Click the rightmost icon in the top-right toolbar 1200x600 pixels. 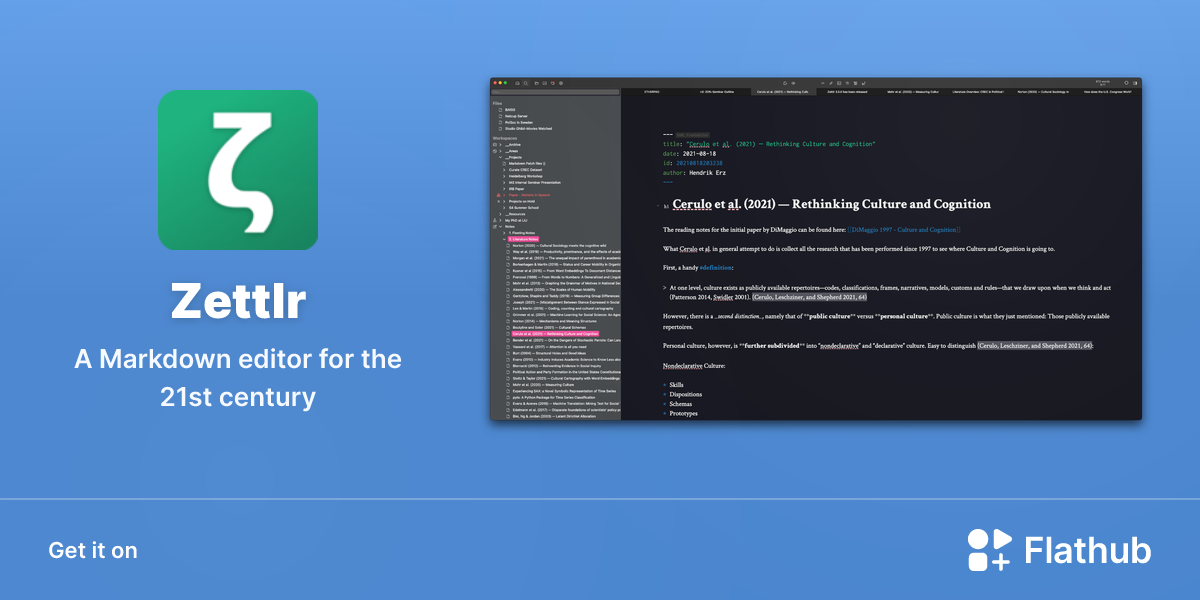tap(1135, 83)
